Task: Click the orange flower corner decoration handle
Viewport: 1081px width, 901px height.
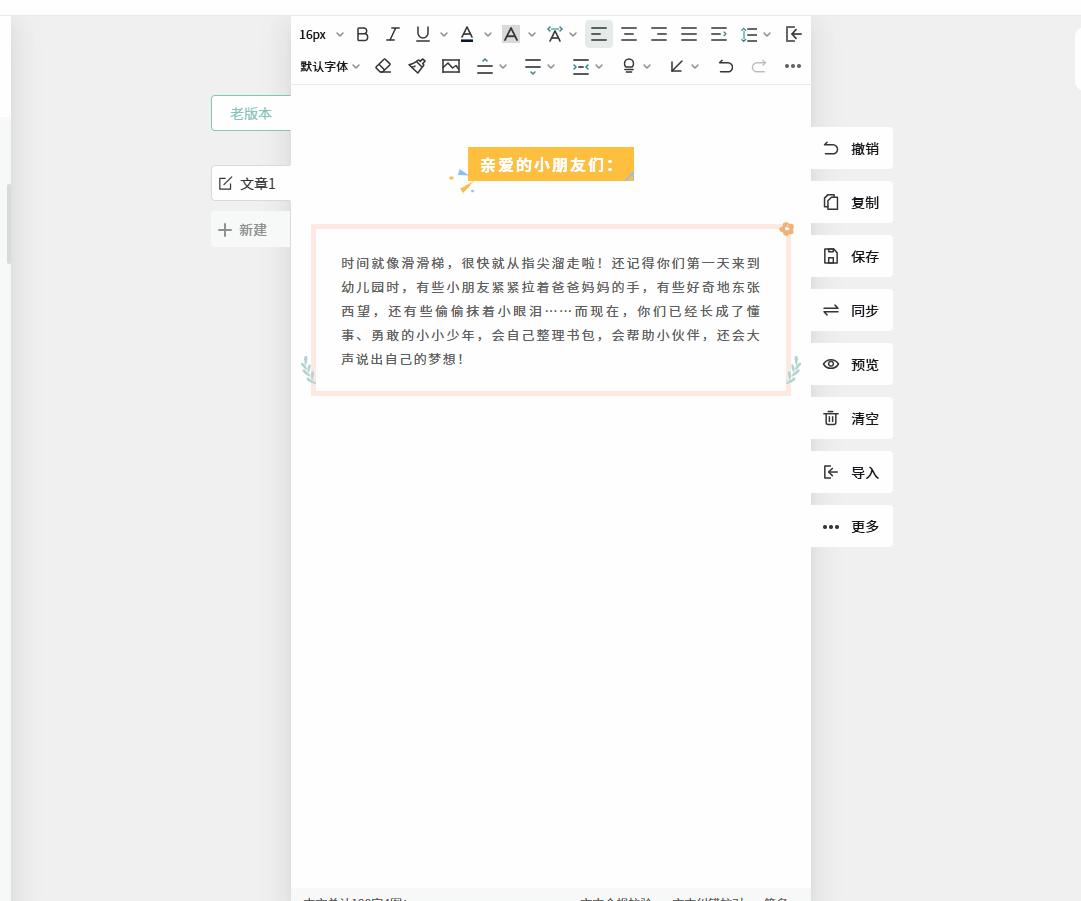Action: tap(787, 229)
